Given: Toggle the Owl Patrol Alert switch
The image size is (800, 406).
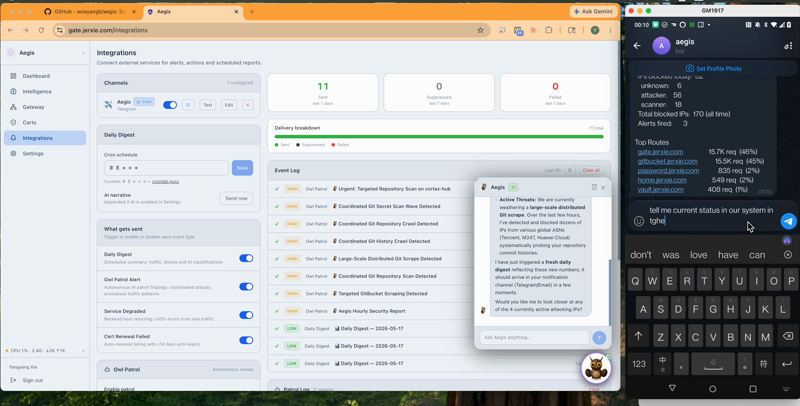Looking at the screenshot, I should (246, 287).
